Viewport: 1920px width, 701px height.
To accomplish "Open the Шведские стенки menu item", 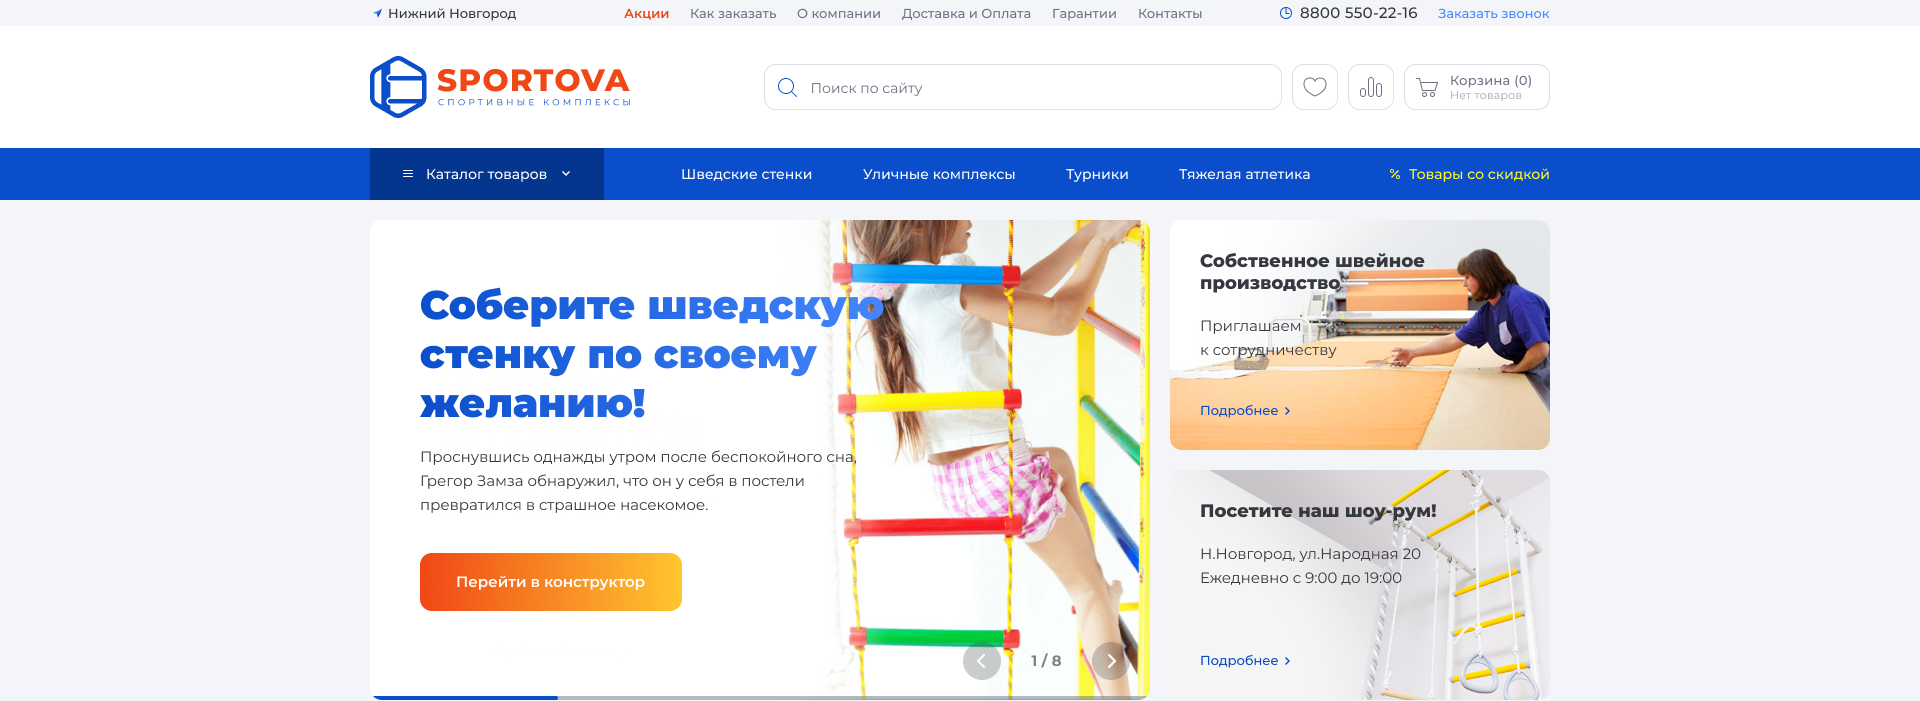I will (x=746, y=174).
